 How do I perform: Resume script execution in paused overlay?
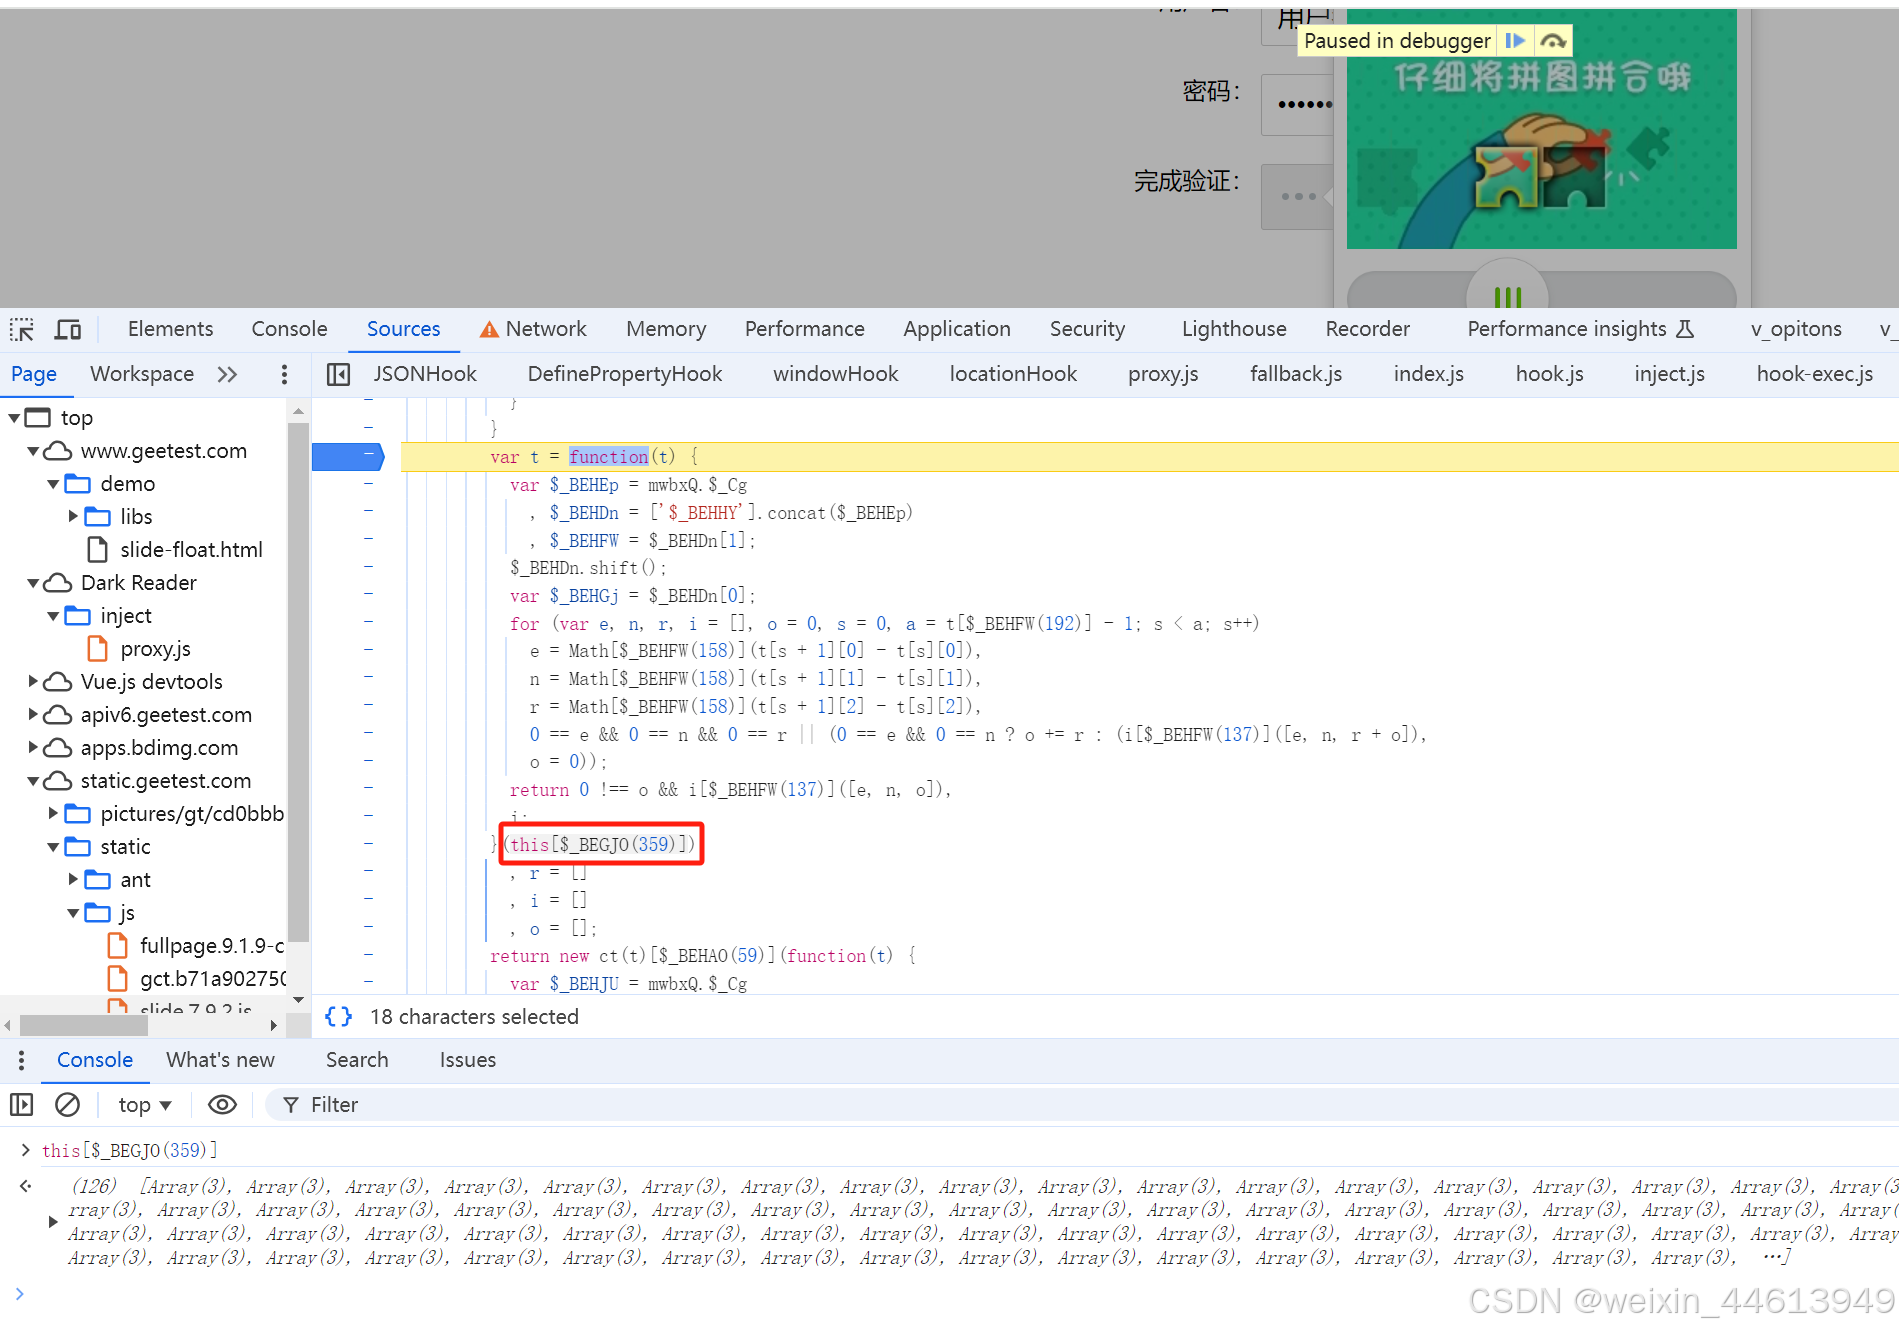pos(1515,41)
